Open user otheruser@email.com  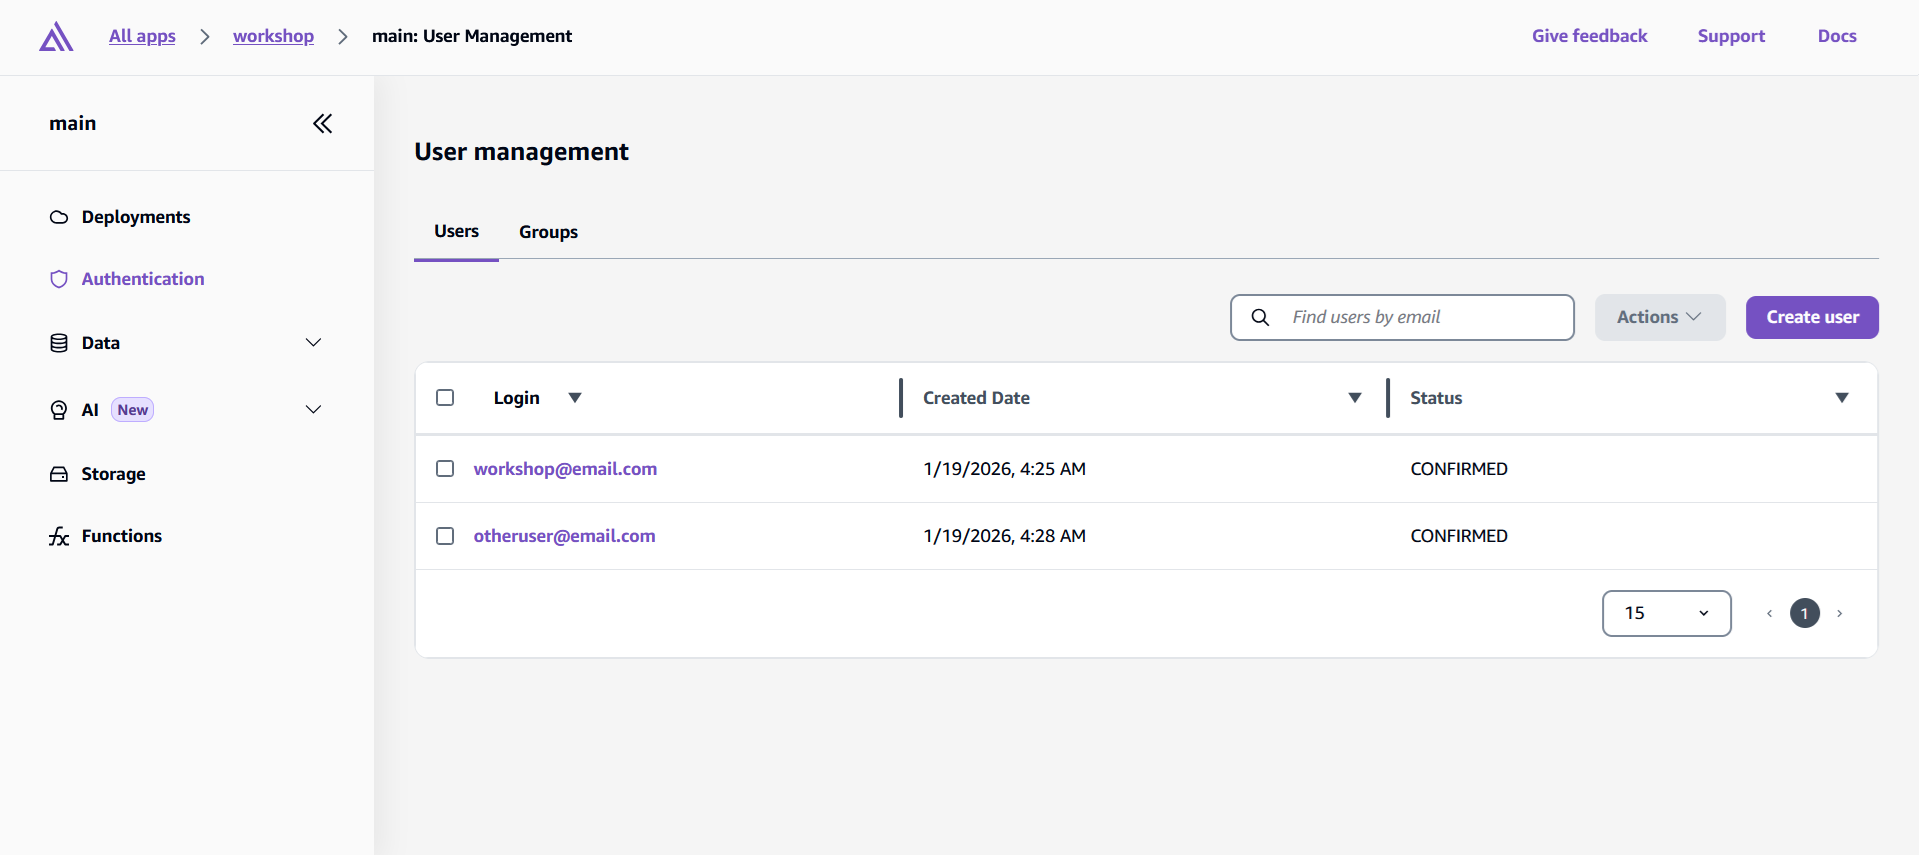coord(565,536)
